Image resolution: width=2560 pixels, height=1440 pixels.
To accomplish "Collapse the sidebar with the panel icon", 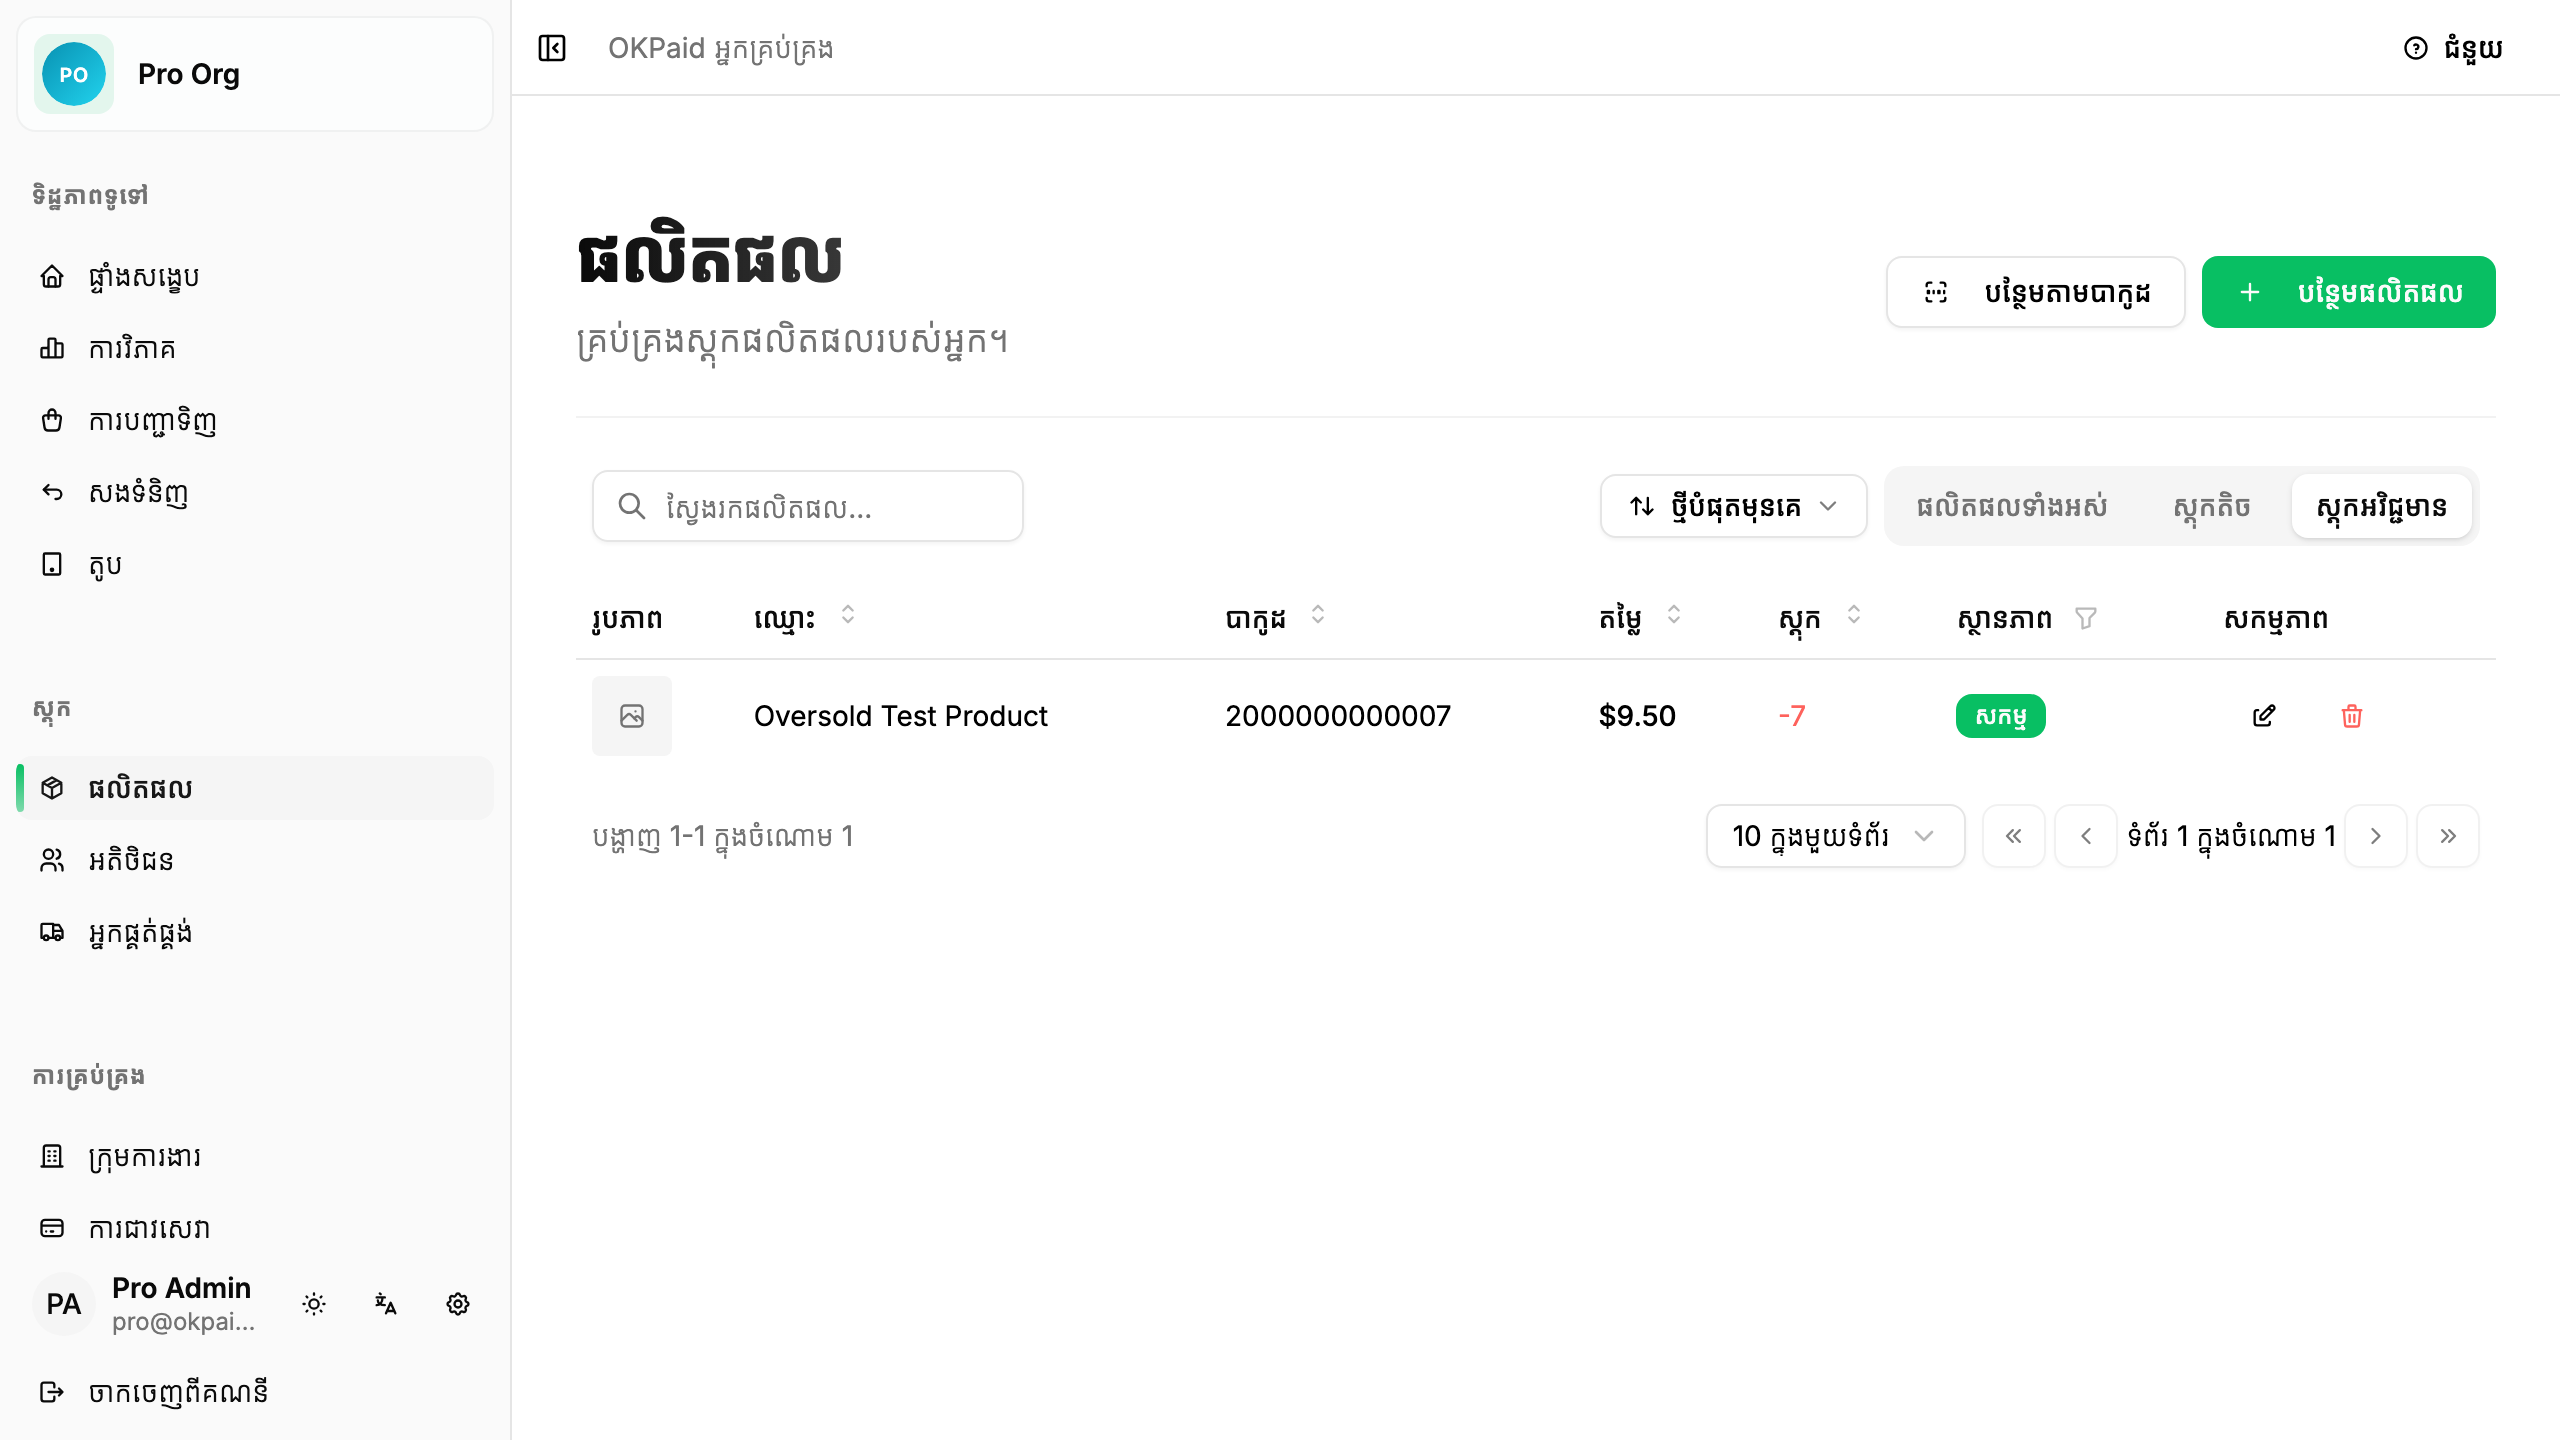I will tap(552, 48).
